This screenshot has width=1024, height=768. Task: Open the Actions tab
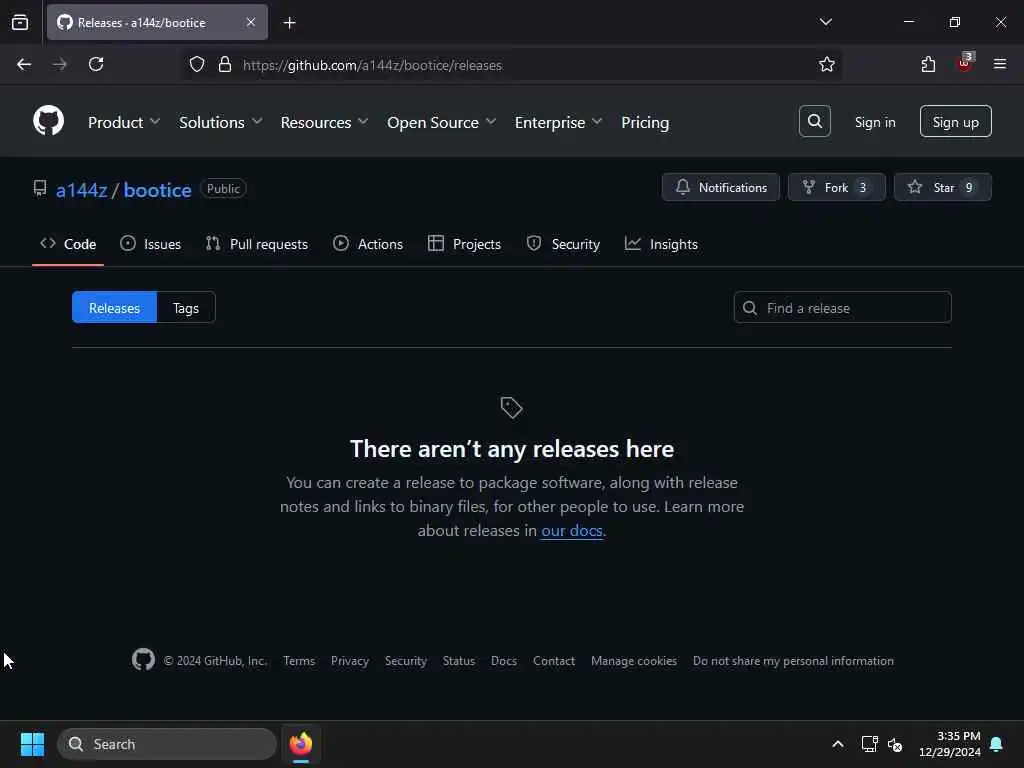coord(368,244)
